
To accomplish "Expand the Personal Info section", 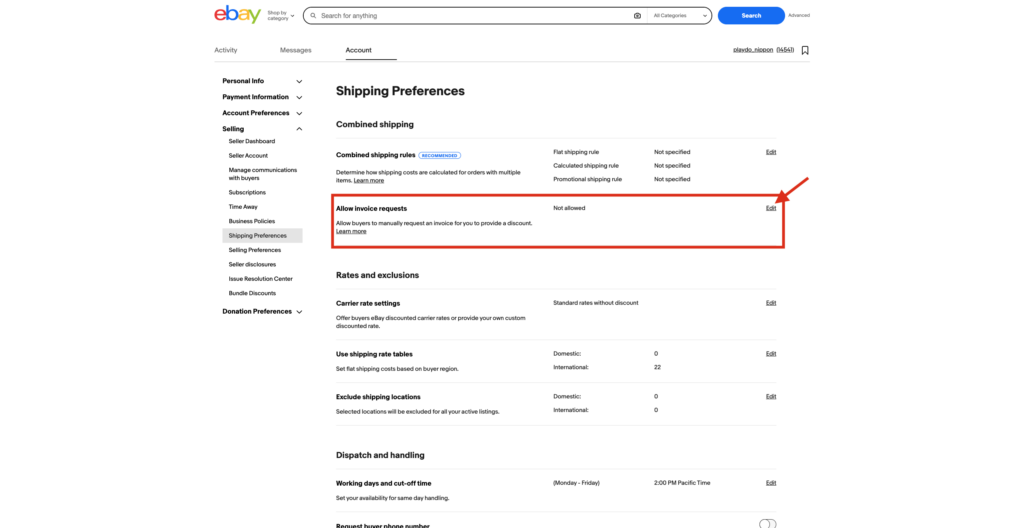I will tap(262, 81).
